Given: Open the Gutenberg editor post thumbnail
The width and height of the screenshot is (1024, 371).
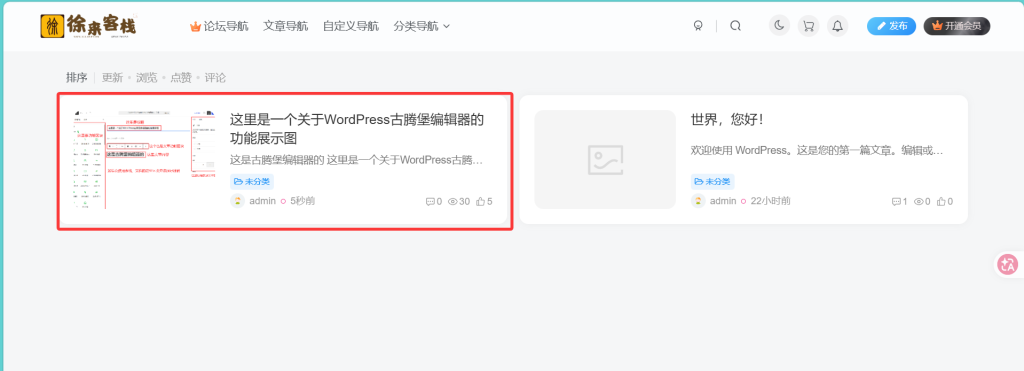Looking at the screenshot, I should pyautogui.click(x=144, y=159).
